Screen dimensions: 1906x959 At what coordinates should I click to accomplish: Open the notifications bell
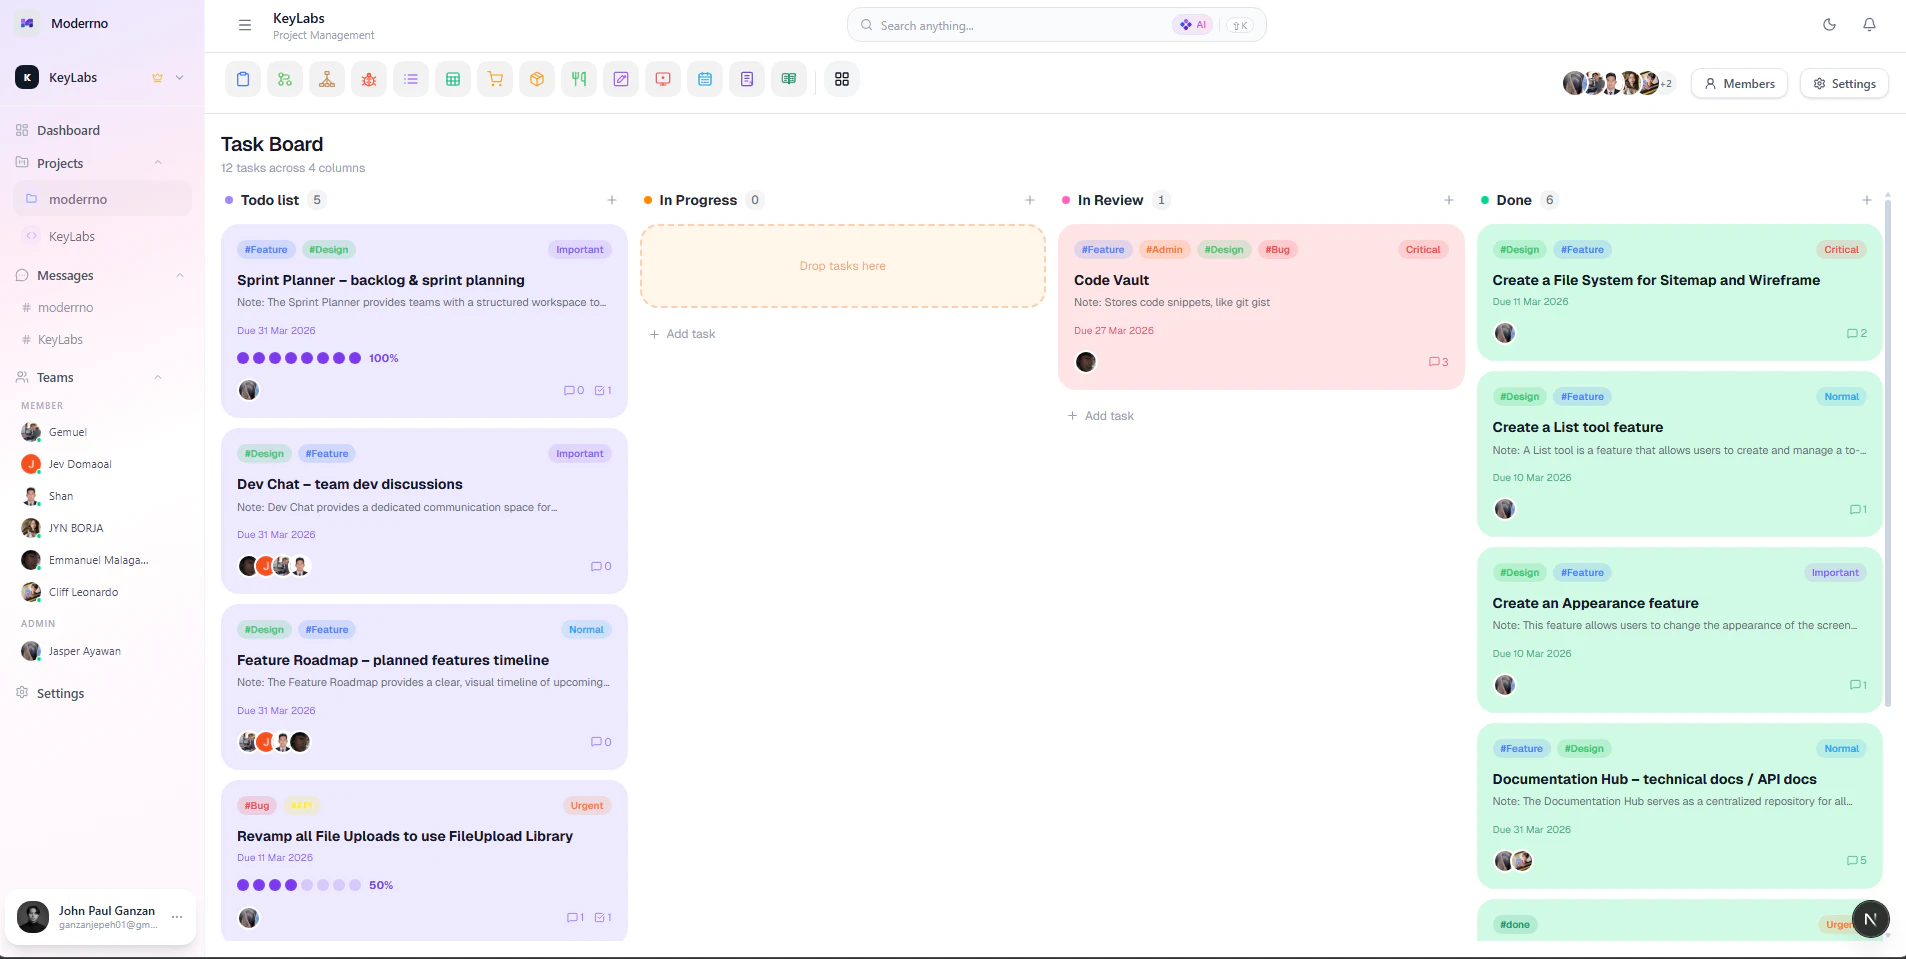1869,25
